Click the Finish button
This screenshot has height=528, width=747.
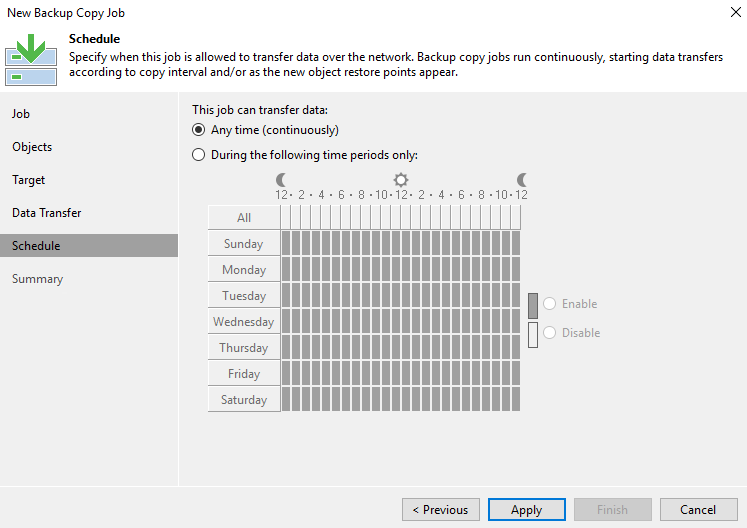613,510
